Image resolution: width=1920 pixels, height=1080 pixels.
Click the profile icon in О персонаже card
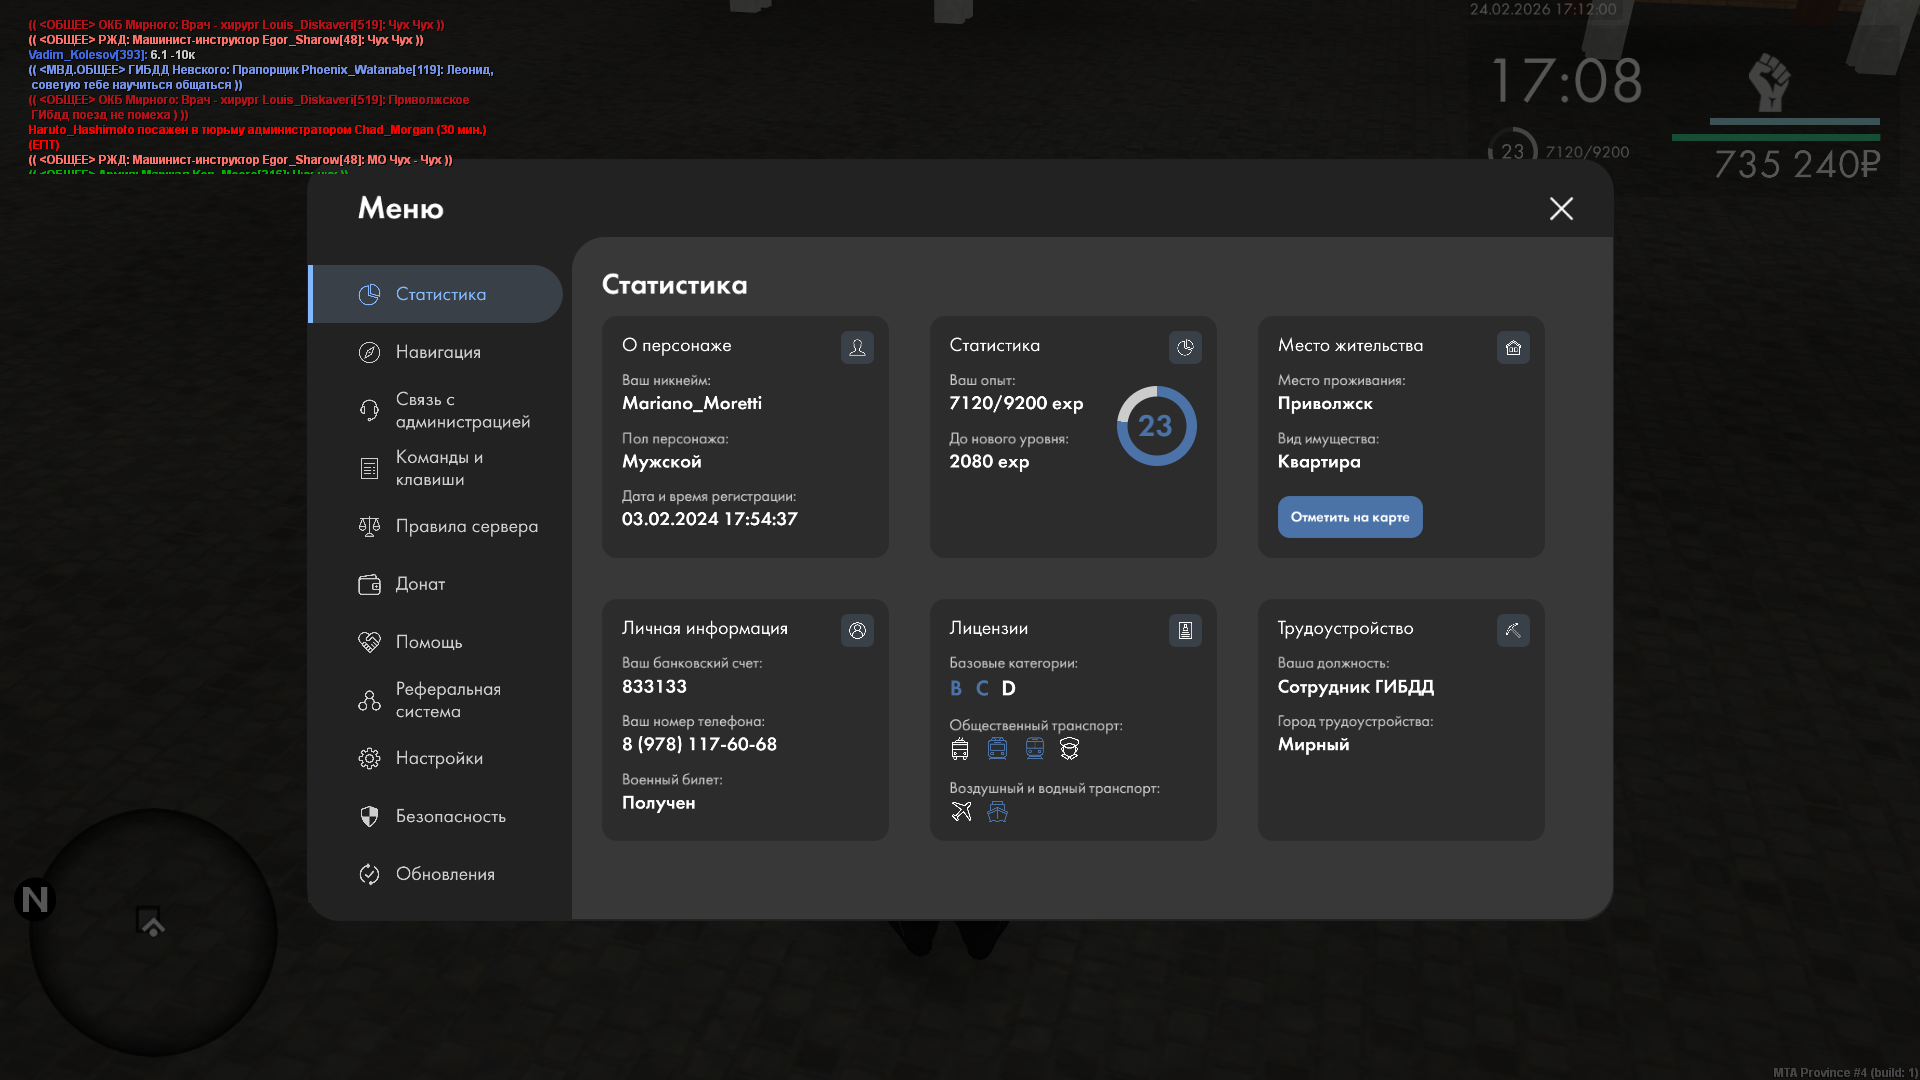pyautogui.click(x=857, y=347)
